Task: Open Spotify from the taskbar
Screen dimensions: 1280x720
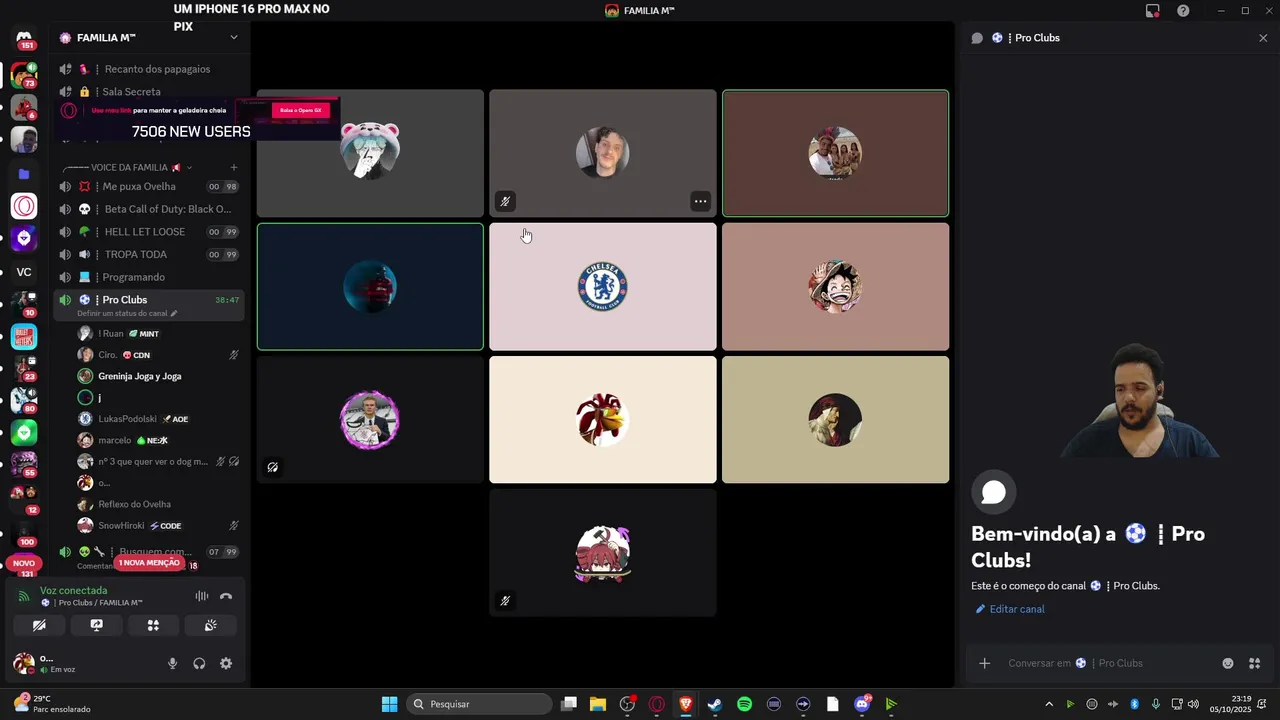Action: [x=744, y=704]
